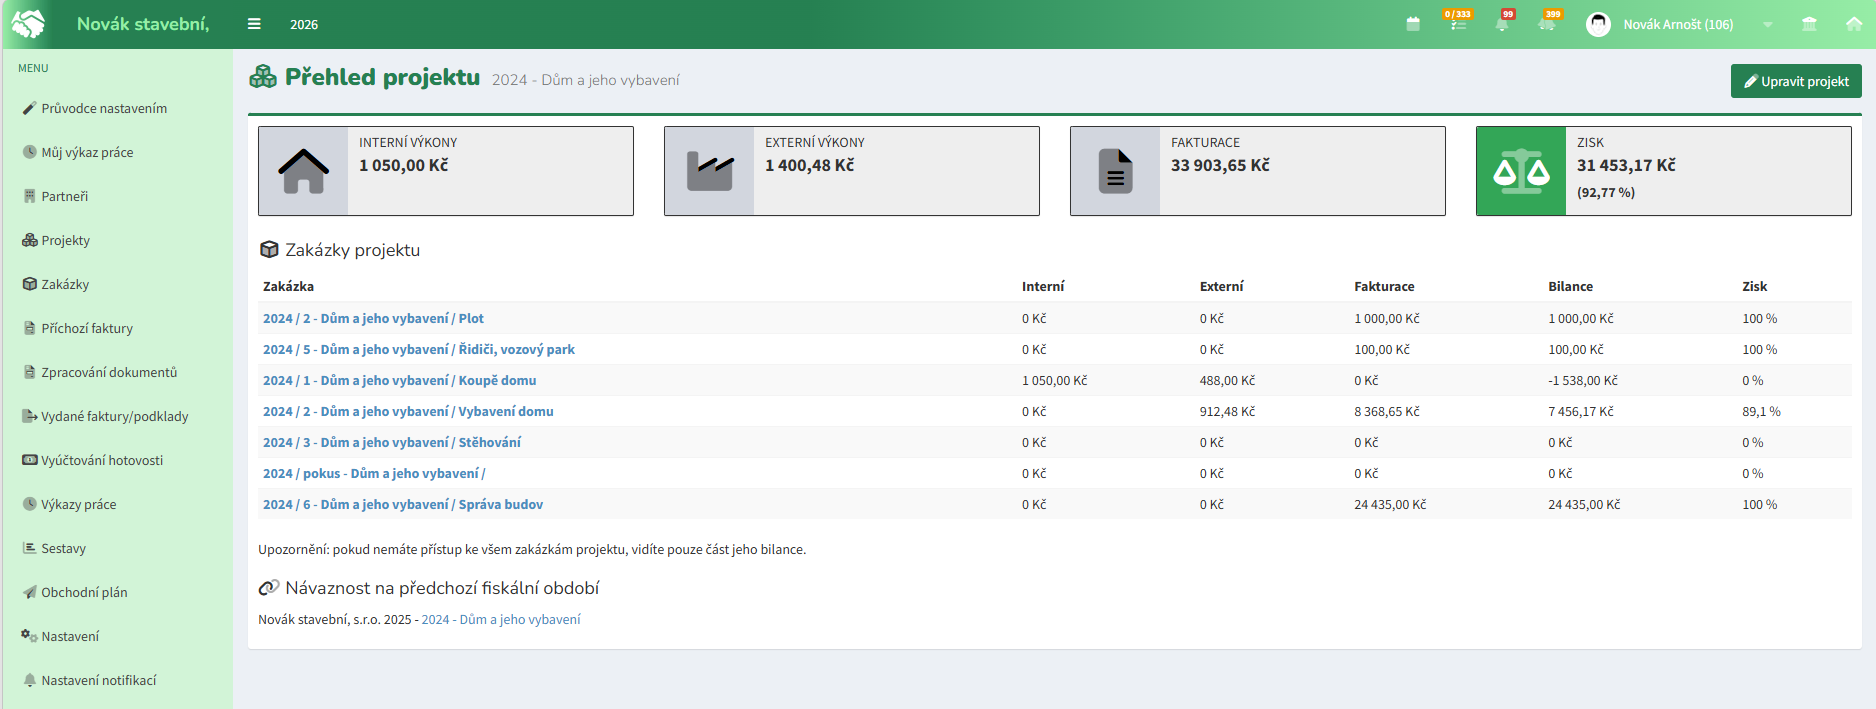Open job 2024 / 2 Plot link

tap(373, 319)
